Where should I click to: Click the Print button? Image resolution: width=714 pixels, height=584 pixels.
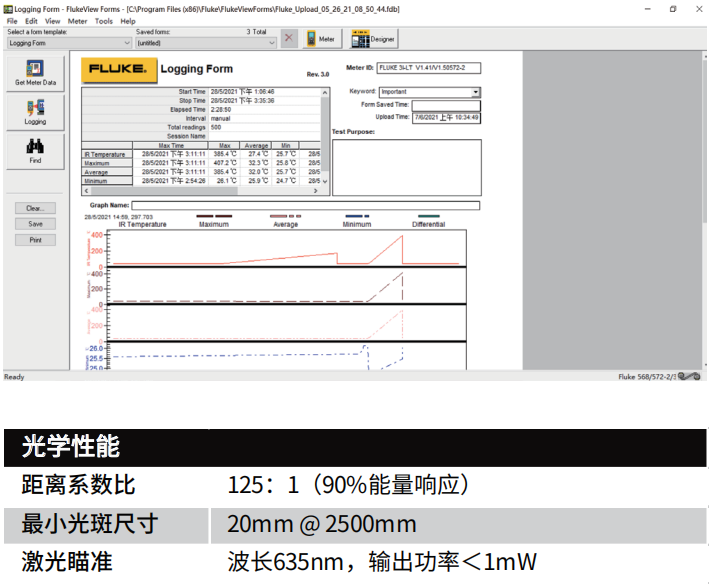[x=35, y=240]
